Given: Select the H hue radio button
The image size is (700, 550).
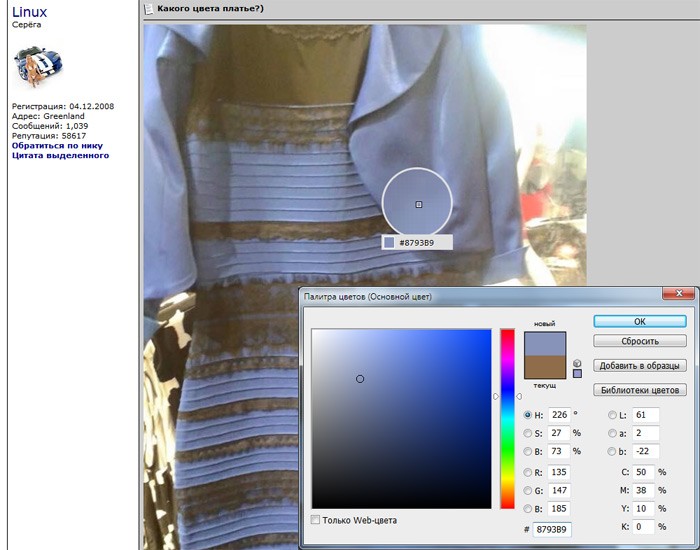Looking at the screenshot, I should tap(528, 414).
